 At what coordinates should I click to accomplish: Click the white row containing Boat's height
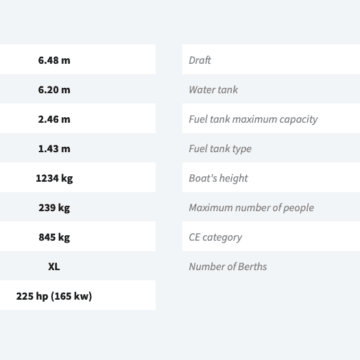(x=271, y=177)
